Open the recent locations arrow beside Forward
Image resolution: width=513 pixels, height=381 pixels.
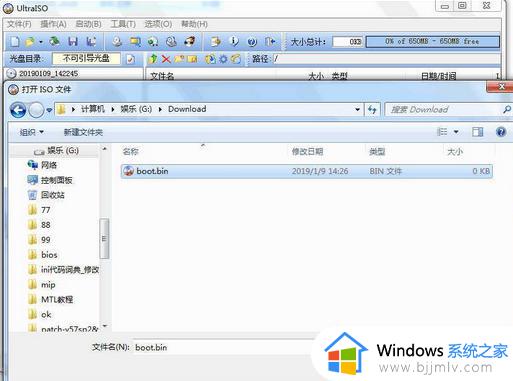click(x=49, y=110)
